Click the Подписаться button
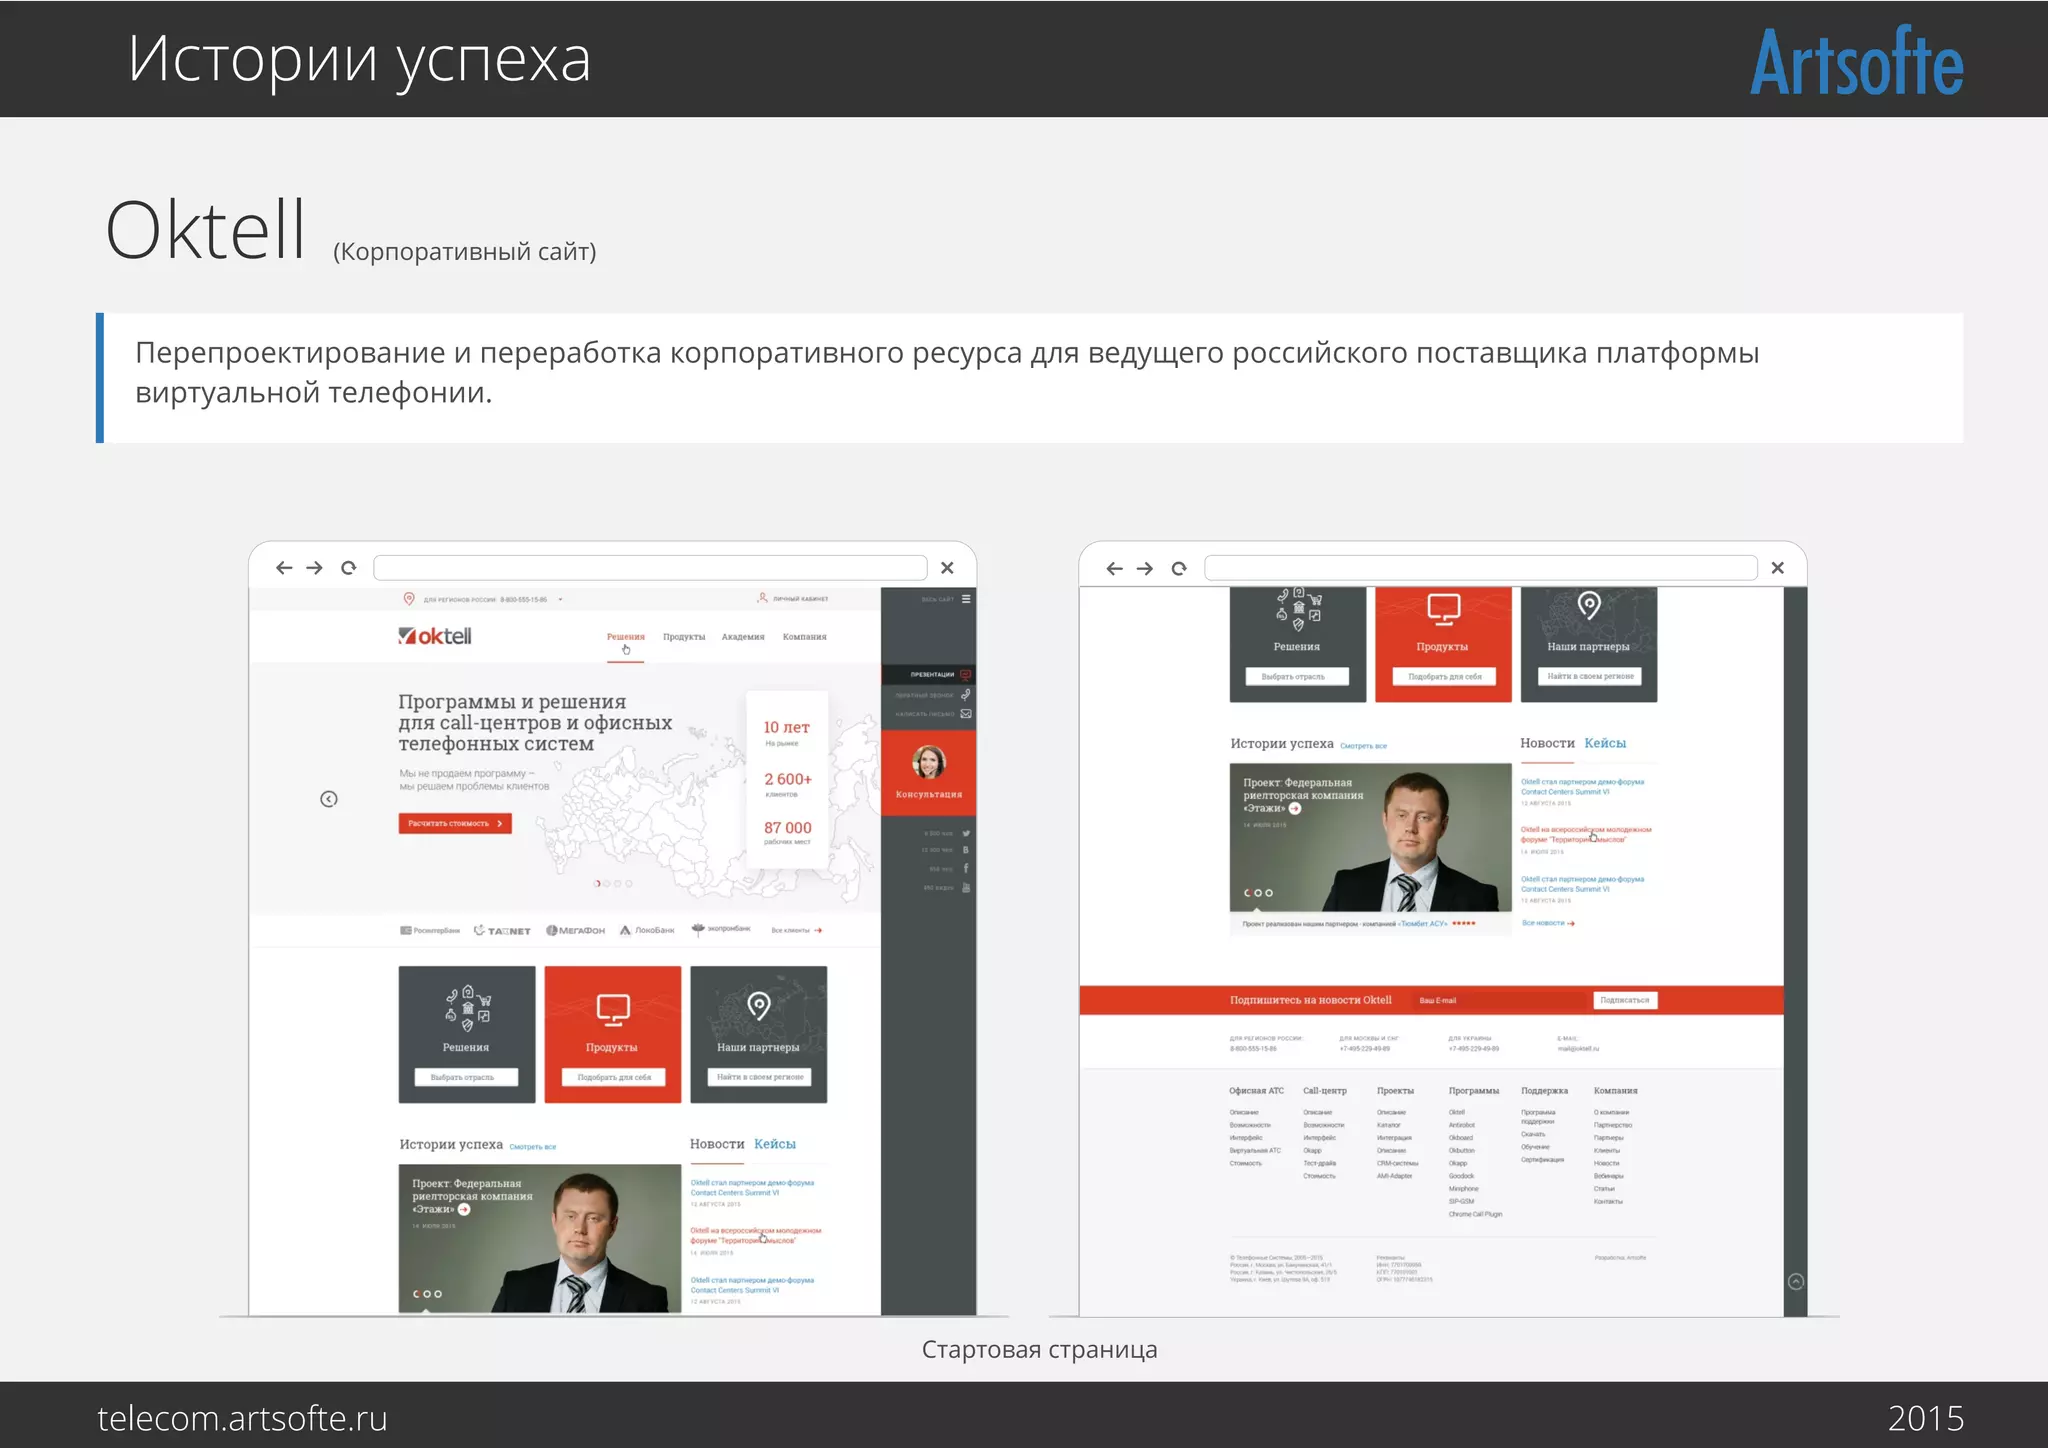This screenshot has width=2048, height=1448. (1624, 1000)
